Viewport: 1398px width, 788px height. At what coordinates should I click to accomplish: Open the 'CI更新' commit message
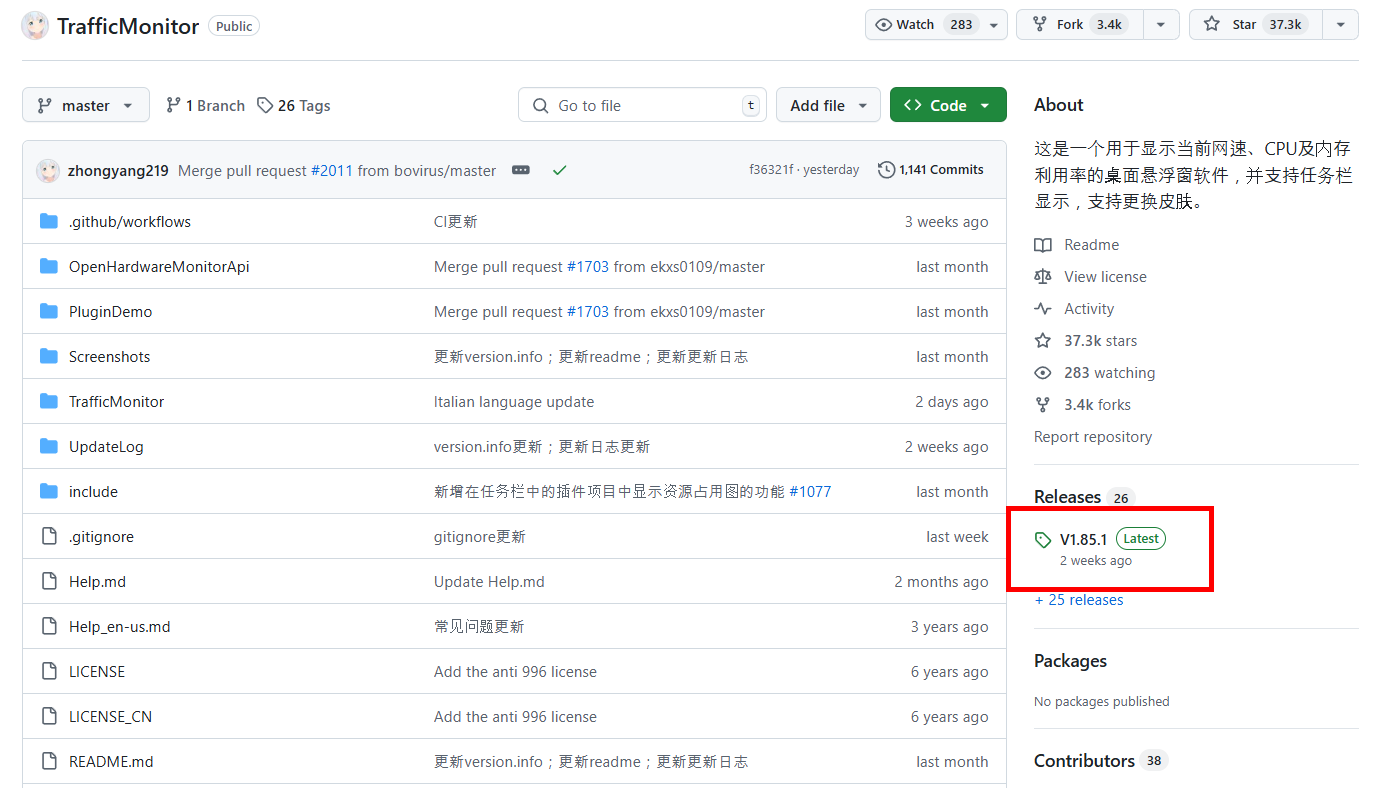click(456, 222)
